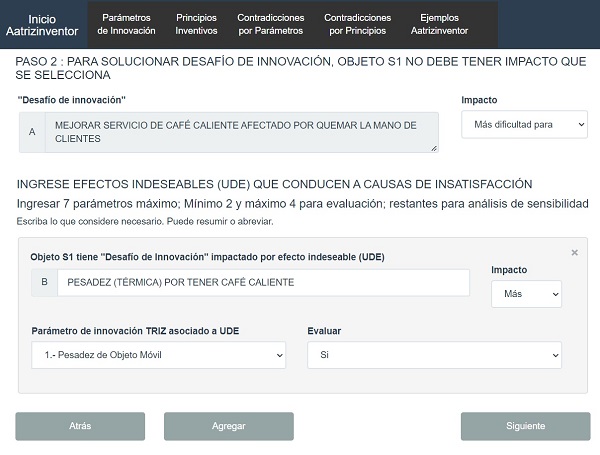600x455 pixels.
Task: Open the 'Más' Impacto dropdown in UDE card
Action: point(526,294)
